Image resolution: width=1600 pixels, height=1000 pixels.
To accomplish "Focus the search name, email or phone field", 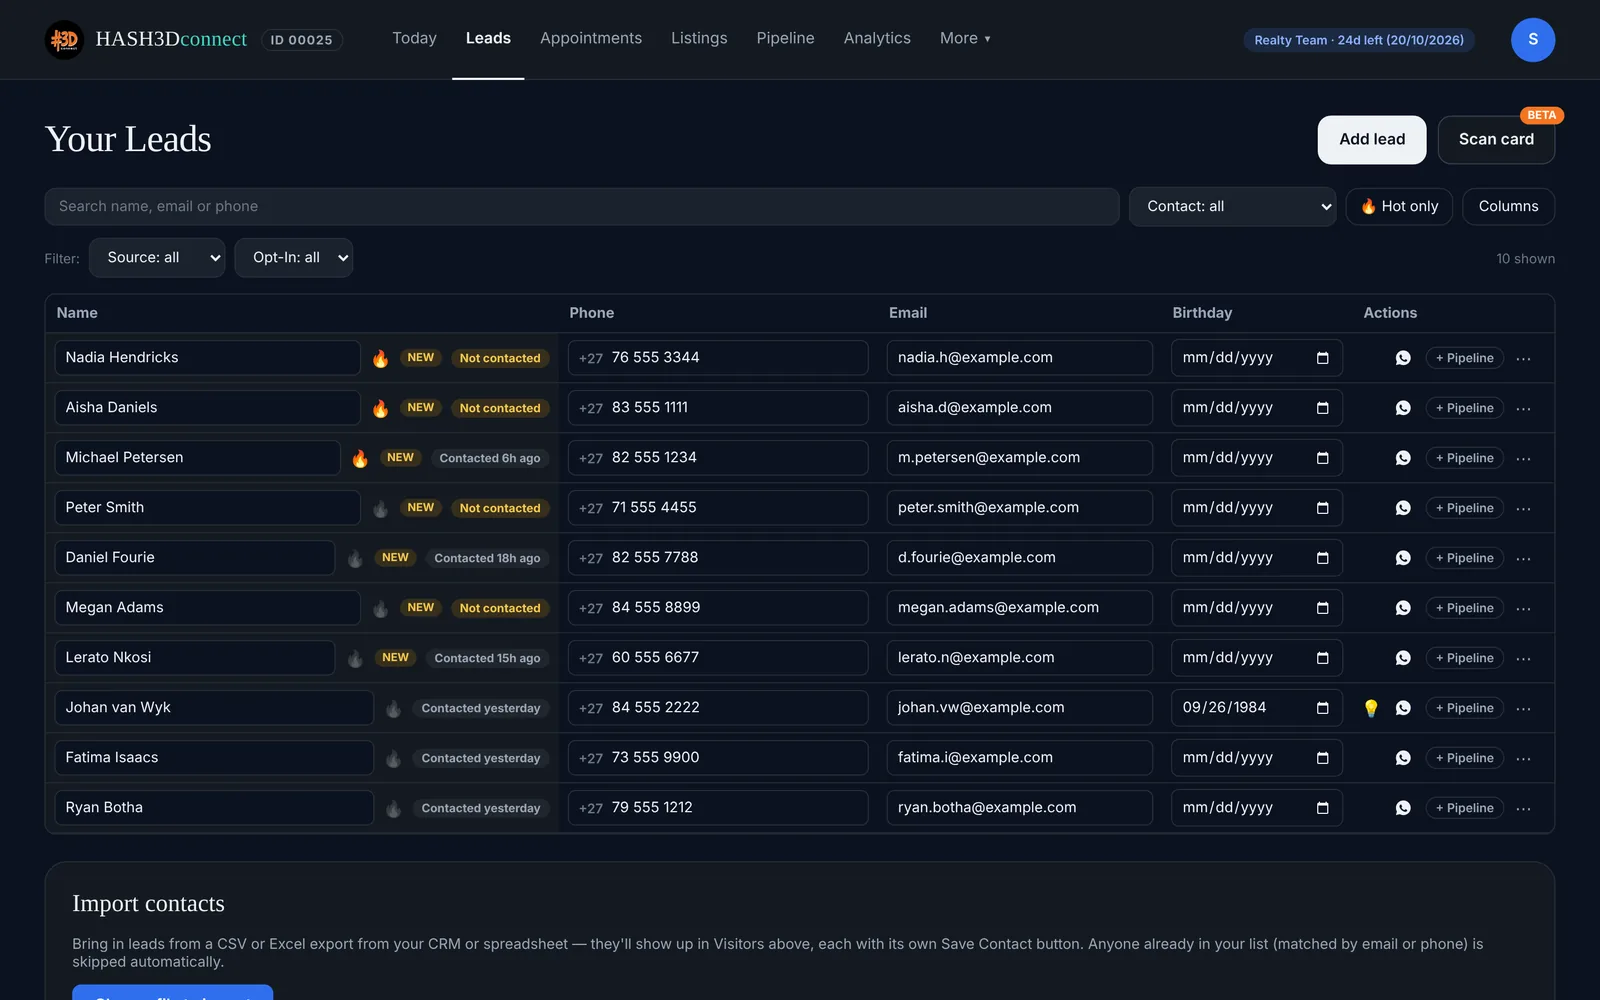I will (x=582, y=206).
